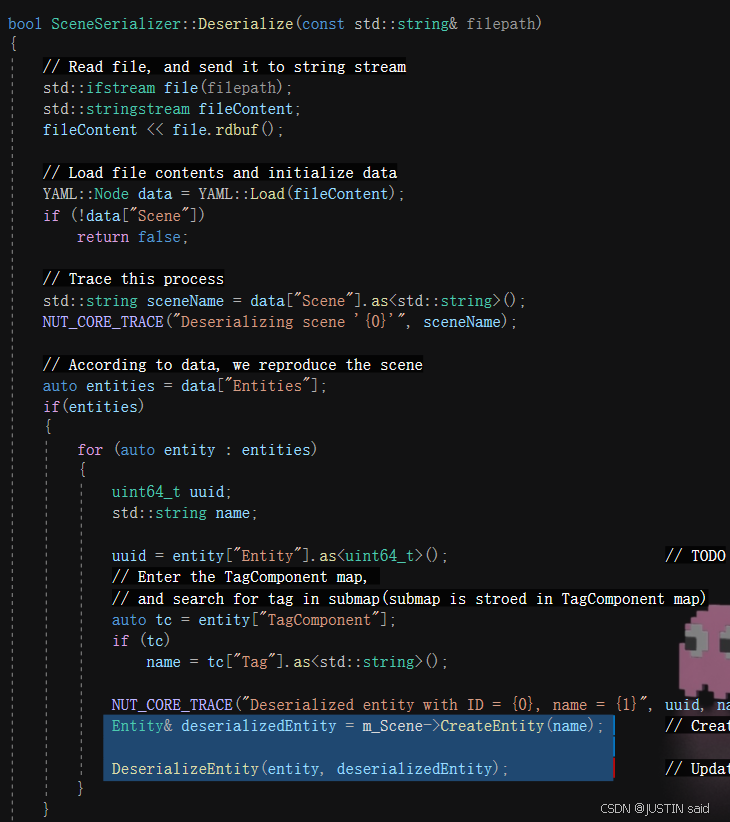The width and height of the screenshot is (730, 822).
Task: Select the 'Read file' comment line
Action: point(224,67)
